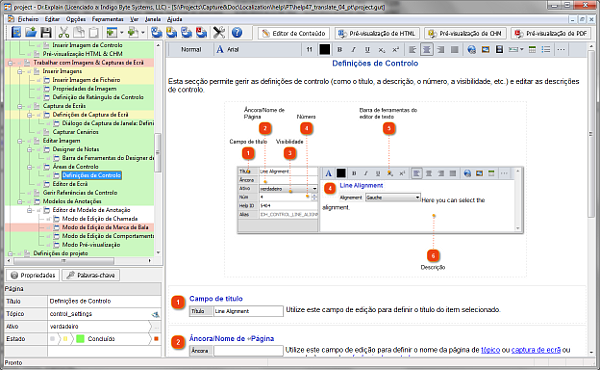600x370 pixels.
Task: Change the font size value 11
Action: (x=309, y=49)
